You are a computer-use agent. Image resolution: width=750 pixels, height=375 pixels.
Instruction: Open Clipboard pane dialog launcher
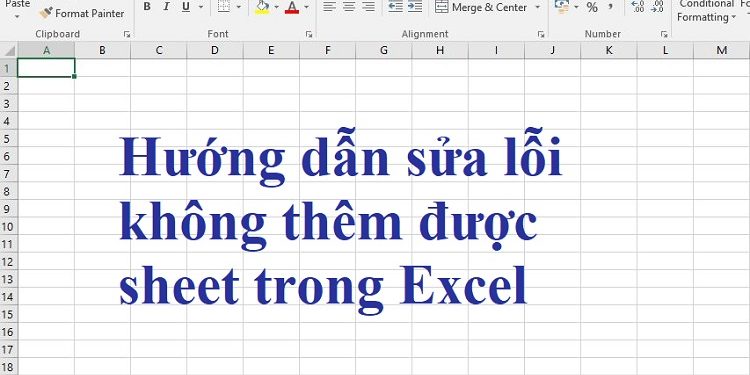[127, 34]
